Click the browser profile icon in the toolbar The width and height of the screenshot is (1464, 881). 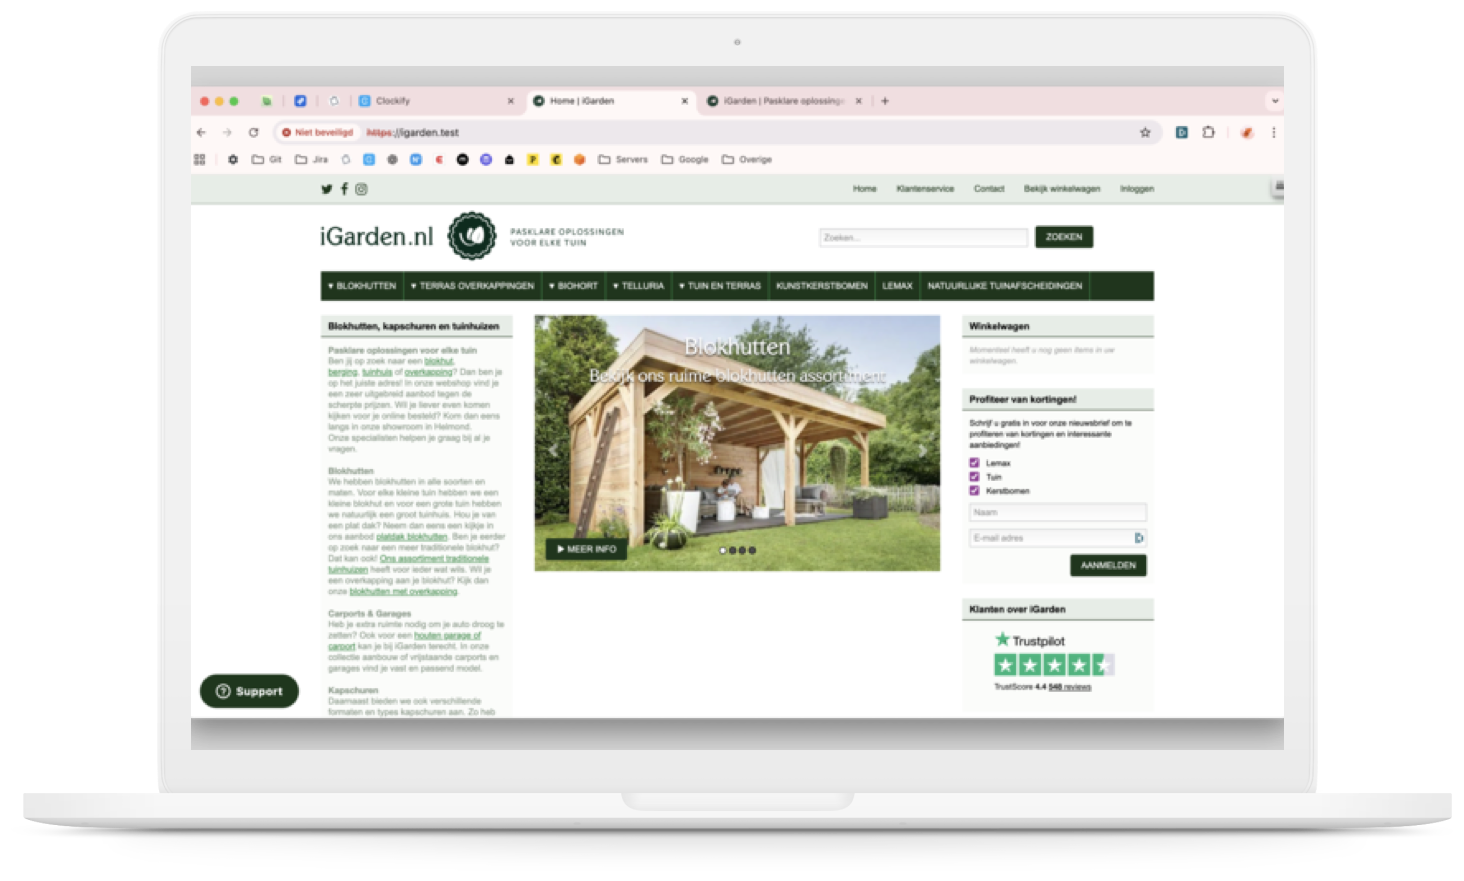coord(1246,131)
